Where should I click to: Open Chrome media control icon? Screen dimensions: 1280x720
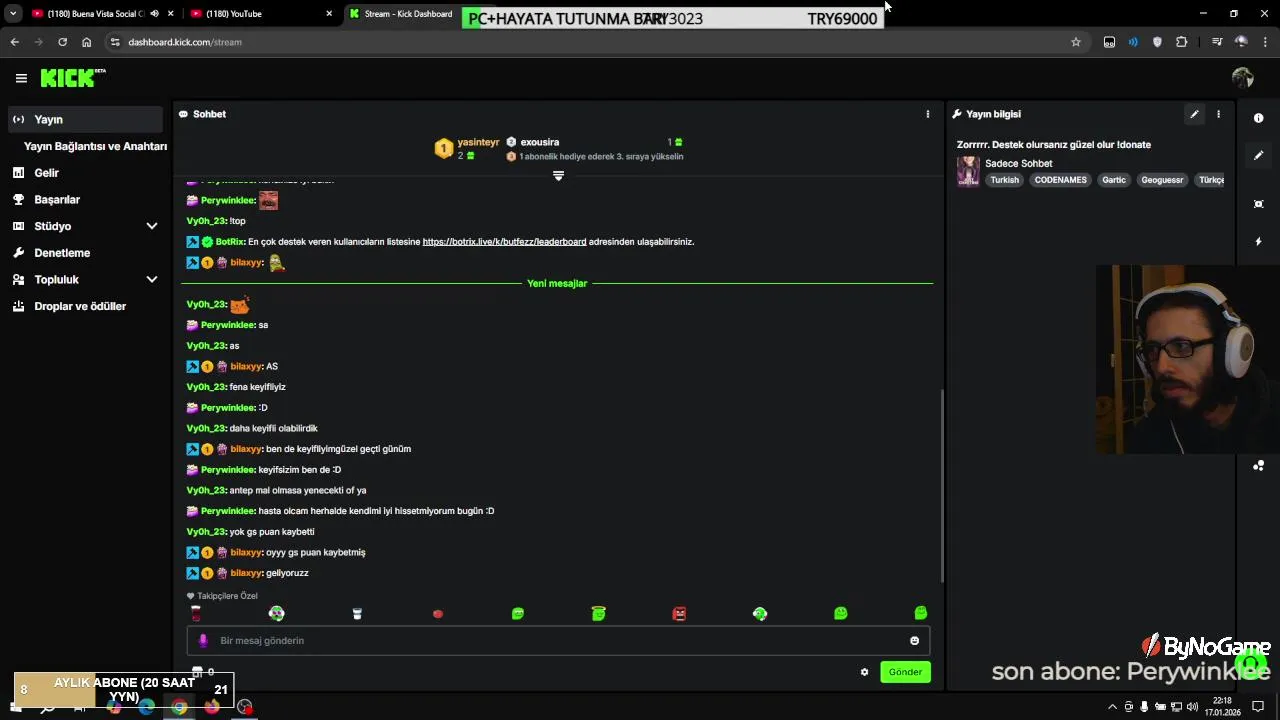(x=1217, y=42)
